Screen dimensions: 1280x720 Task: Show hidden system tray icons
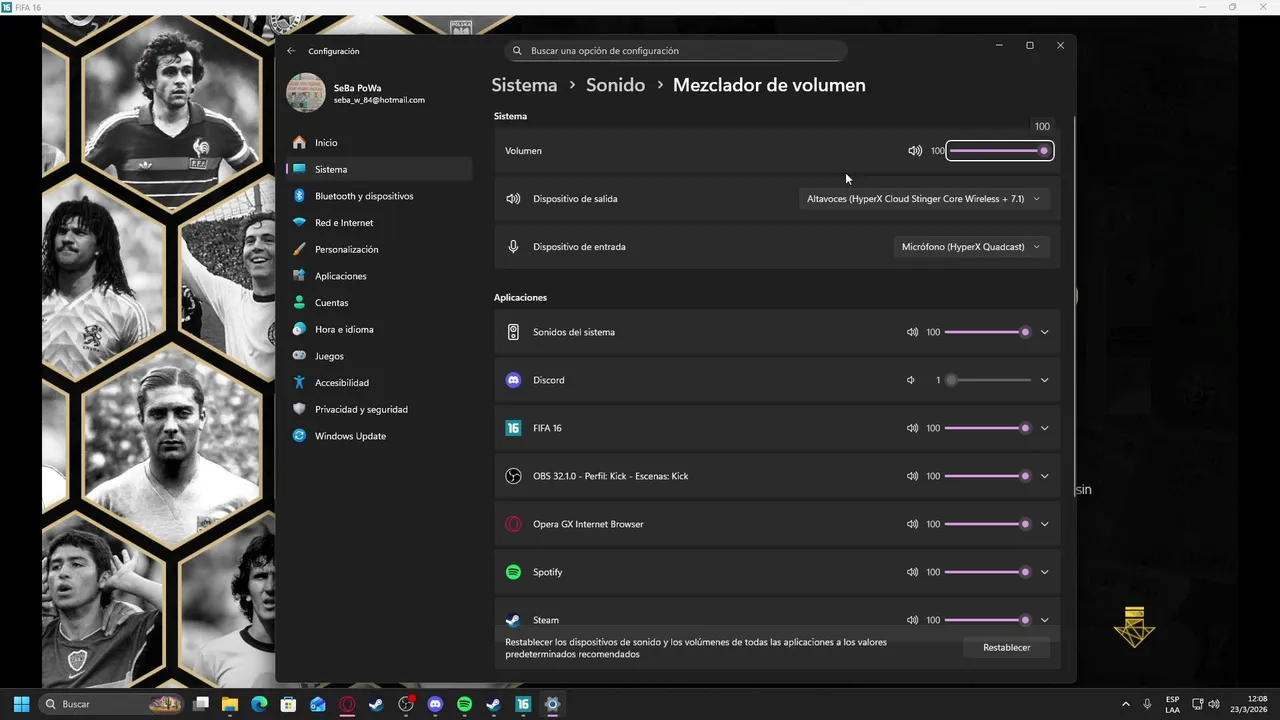coord(1126,704)
